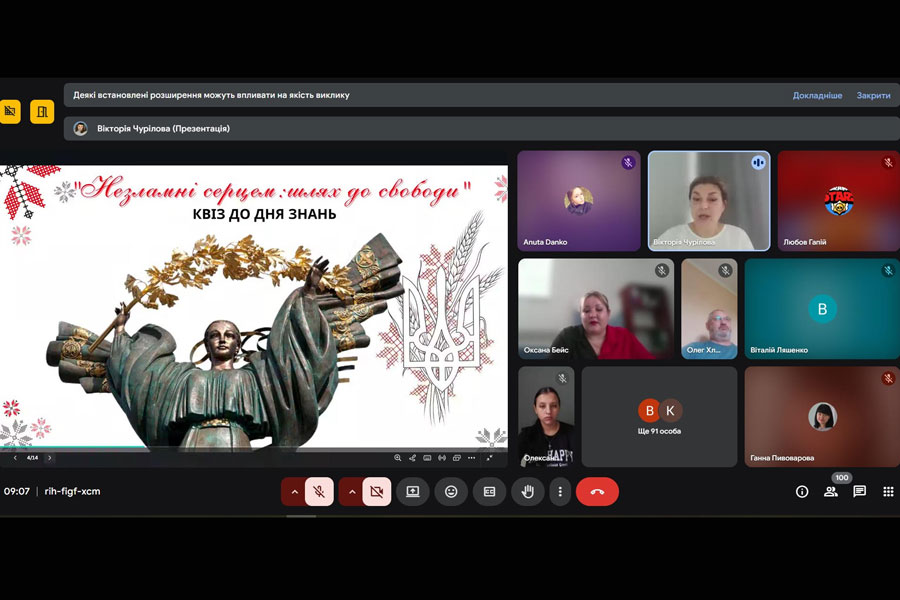This screenshot has height=600, width=900.
Task: Go to the previous slide
Action: pyautogui.click(x=15, y=458)
